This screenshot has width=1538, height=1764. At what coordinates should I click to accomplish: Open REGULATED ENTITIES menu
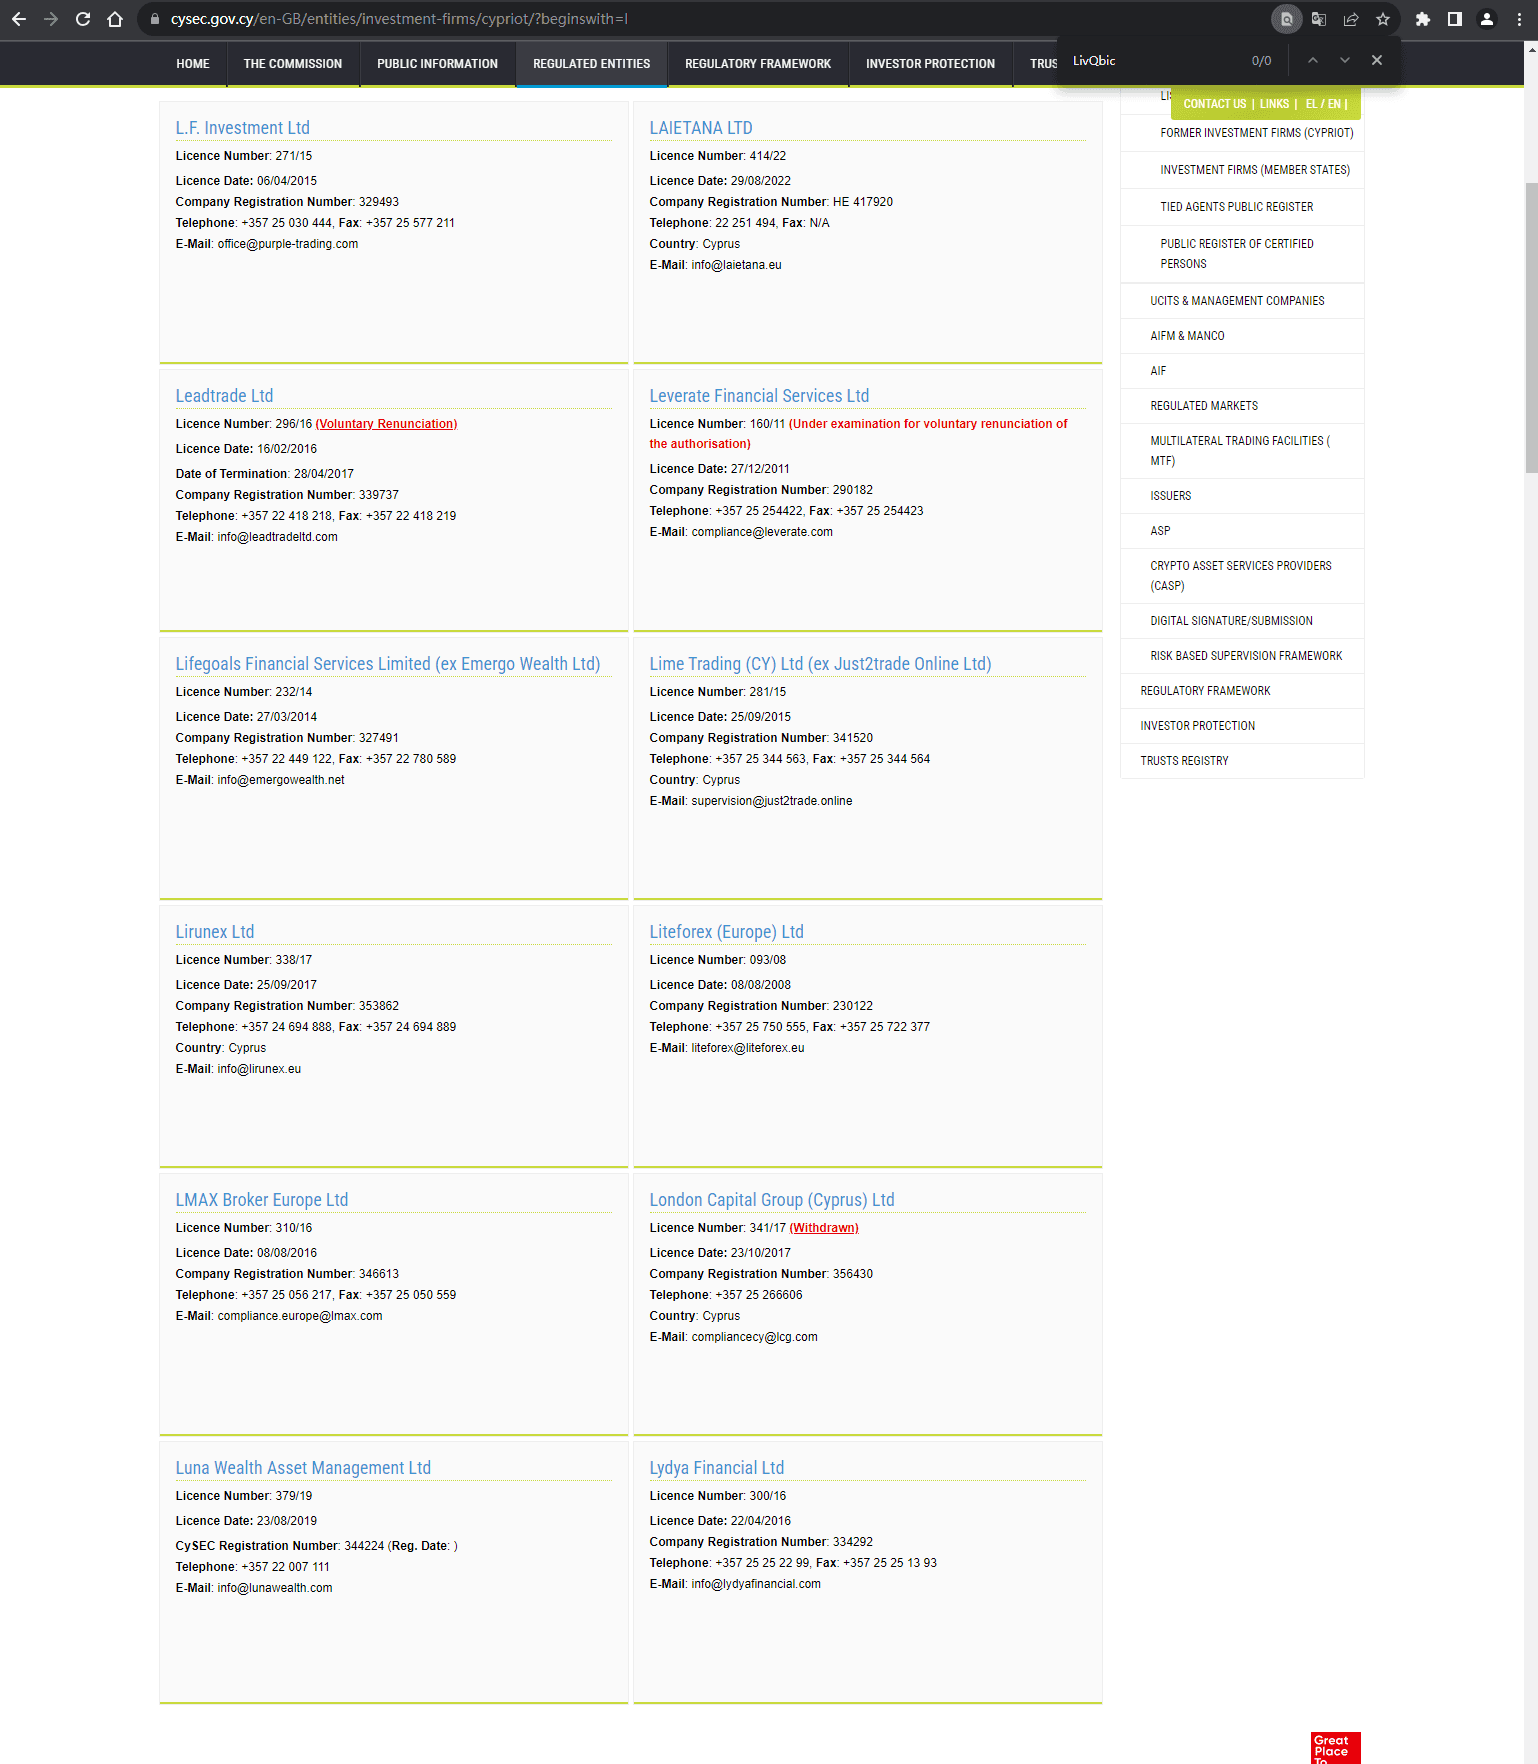pyautogui.click(x=591, y=64)
